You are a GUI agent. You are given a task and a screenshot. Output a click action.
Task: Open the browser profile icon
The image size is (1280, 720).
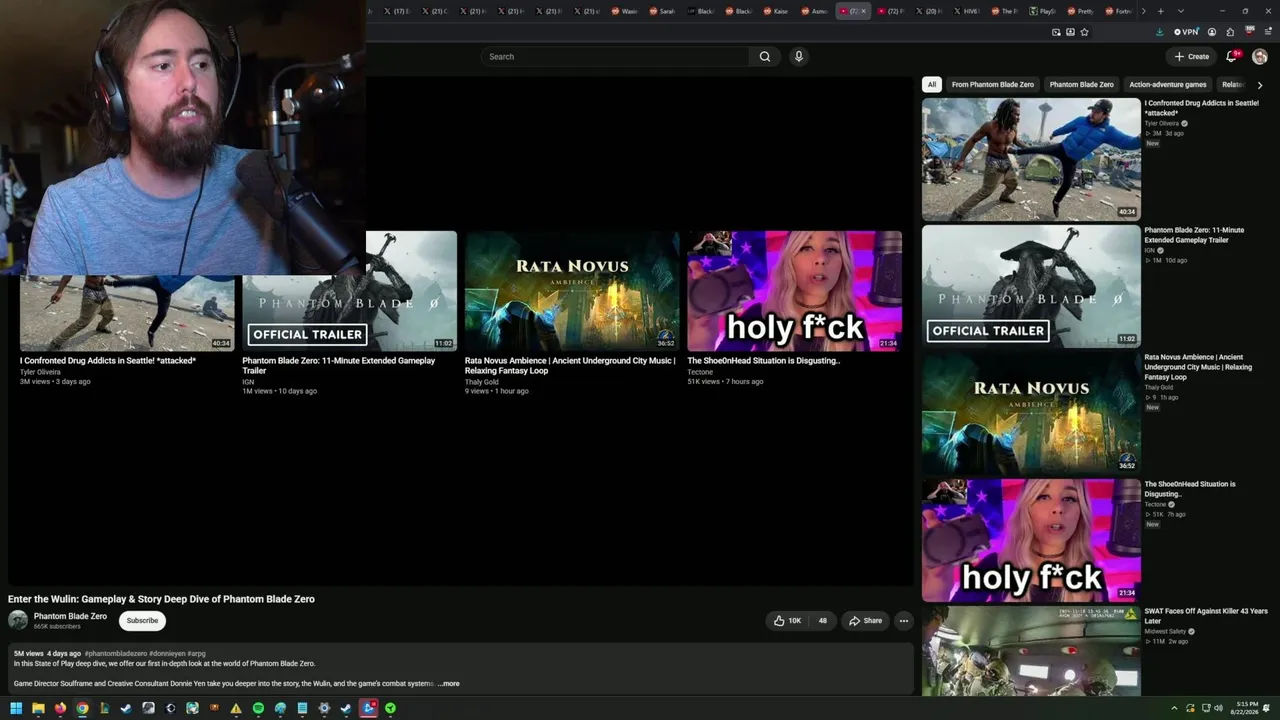[1212, 32]
